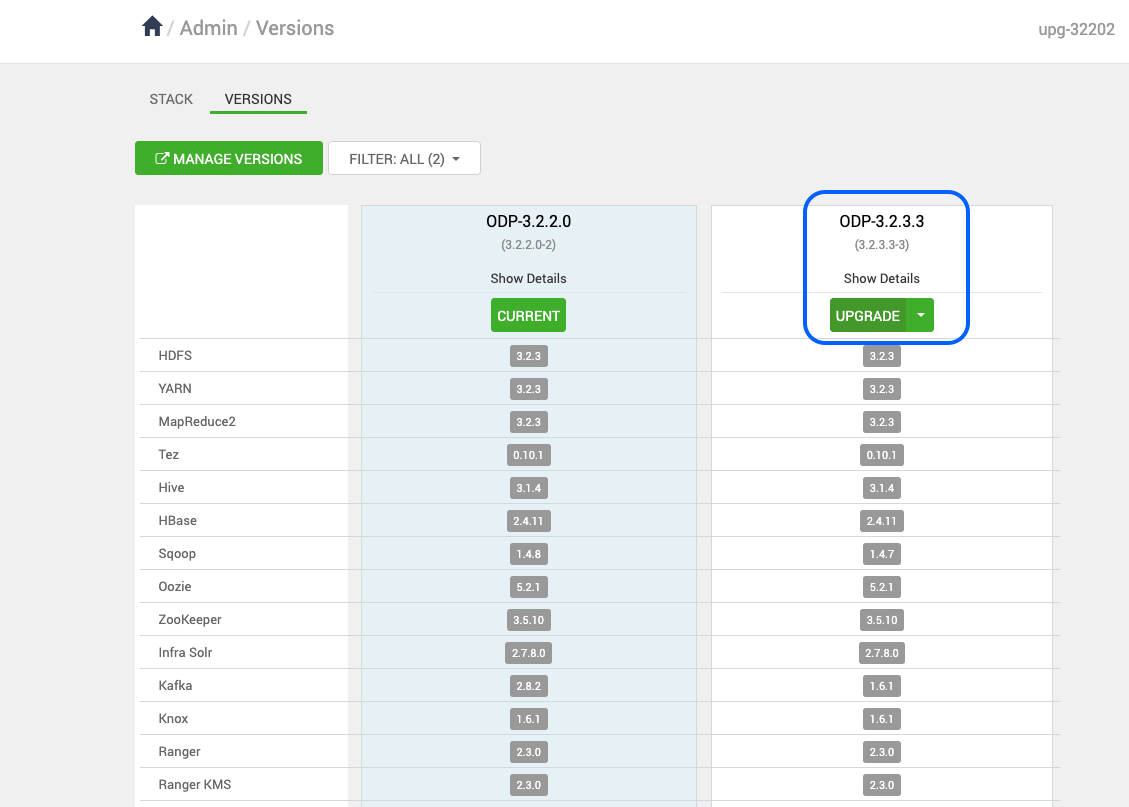Screen dimensions: 1129x807
Task: Click the ODP-3.2.3.3 version title
Action: pyautogui.click(x=881, y=222)
